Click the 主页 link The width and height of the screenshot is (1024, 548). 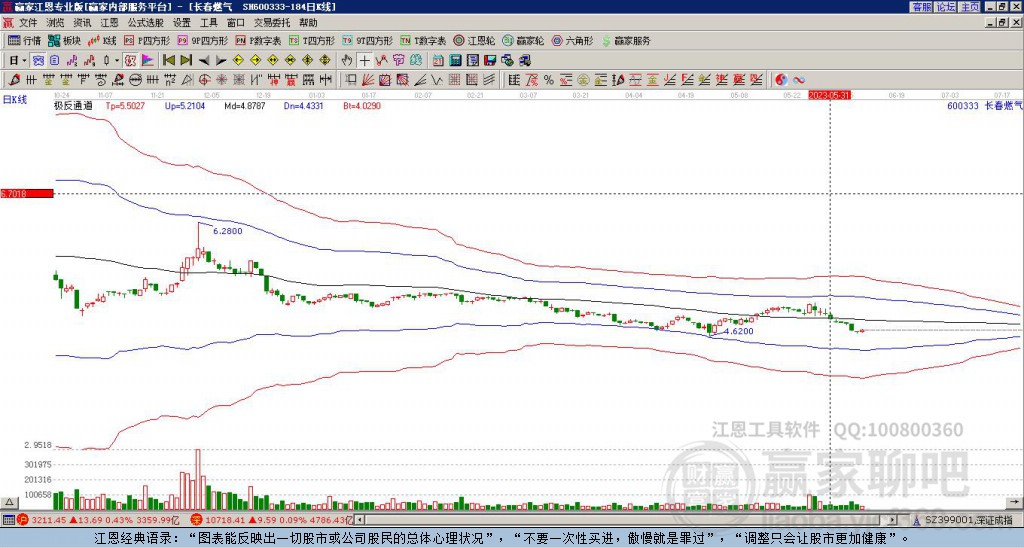coord(970,7)
